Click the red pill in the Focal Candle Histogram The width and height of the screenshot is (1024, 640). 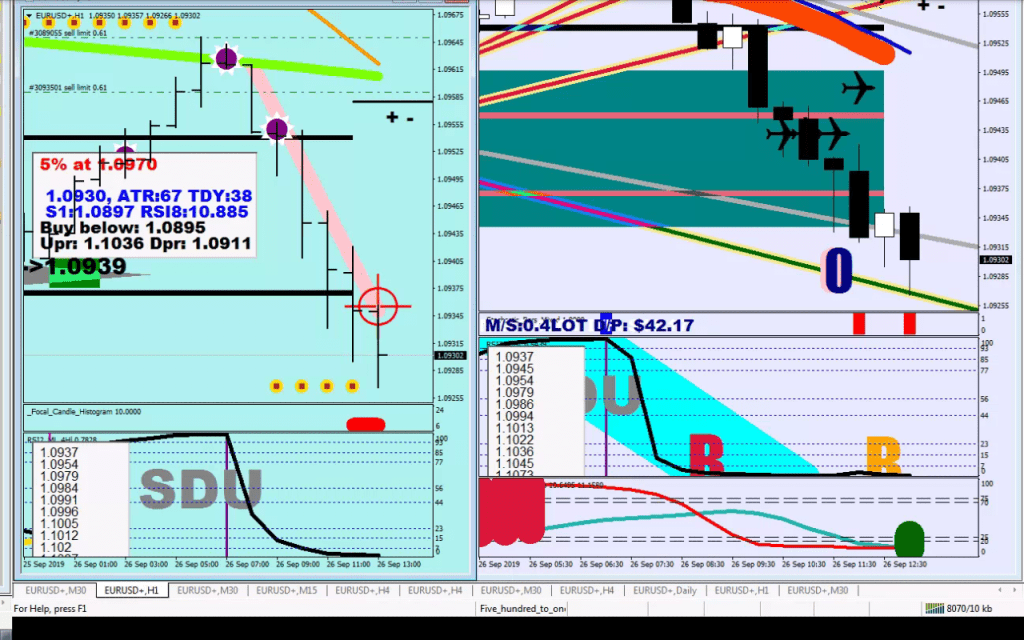[365, 424]
